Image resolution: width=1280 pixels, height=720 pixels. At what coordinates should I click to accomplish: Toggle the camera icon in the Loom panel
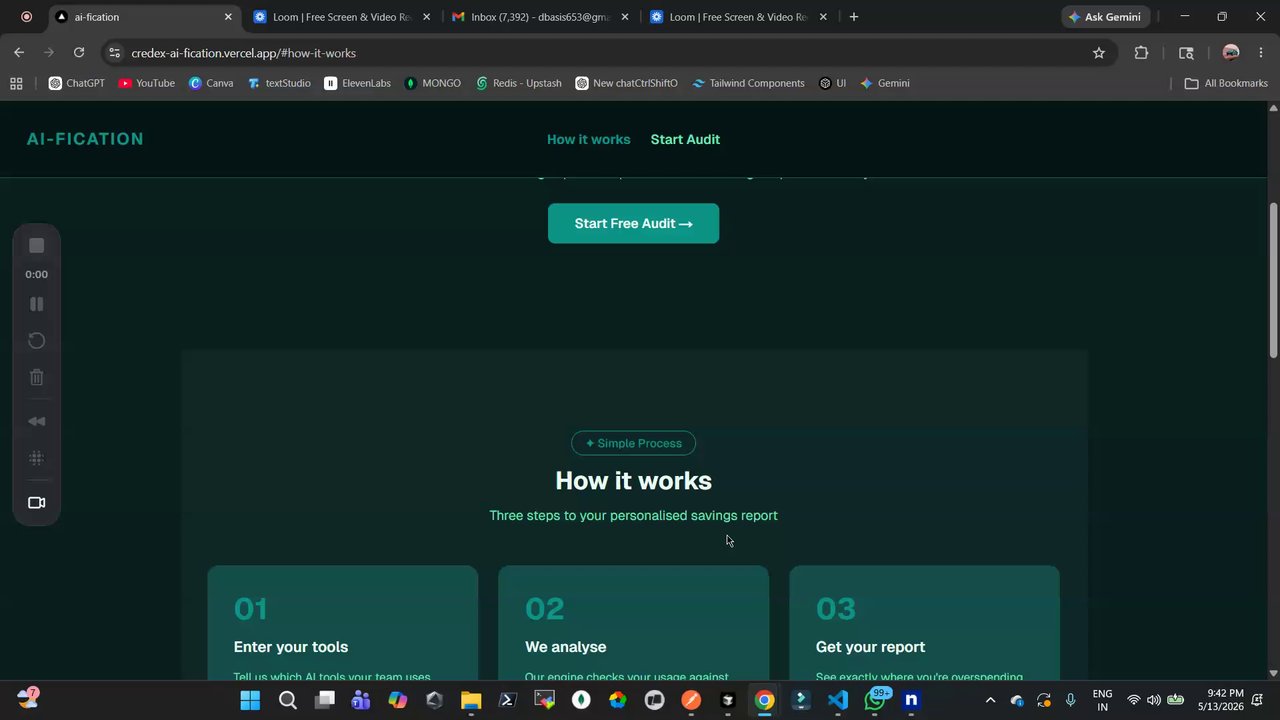(36, 503)
